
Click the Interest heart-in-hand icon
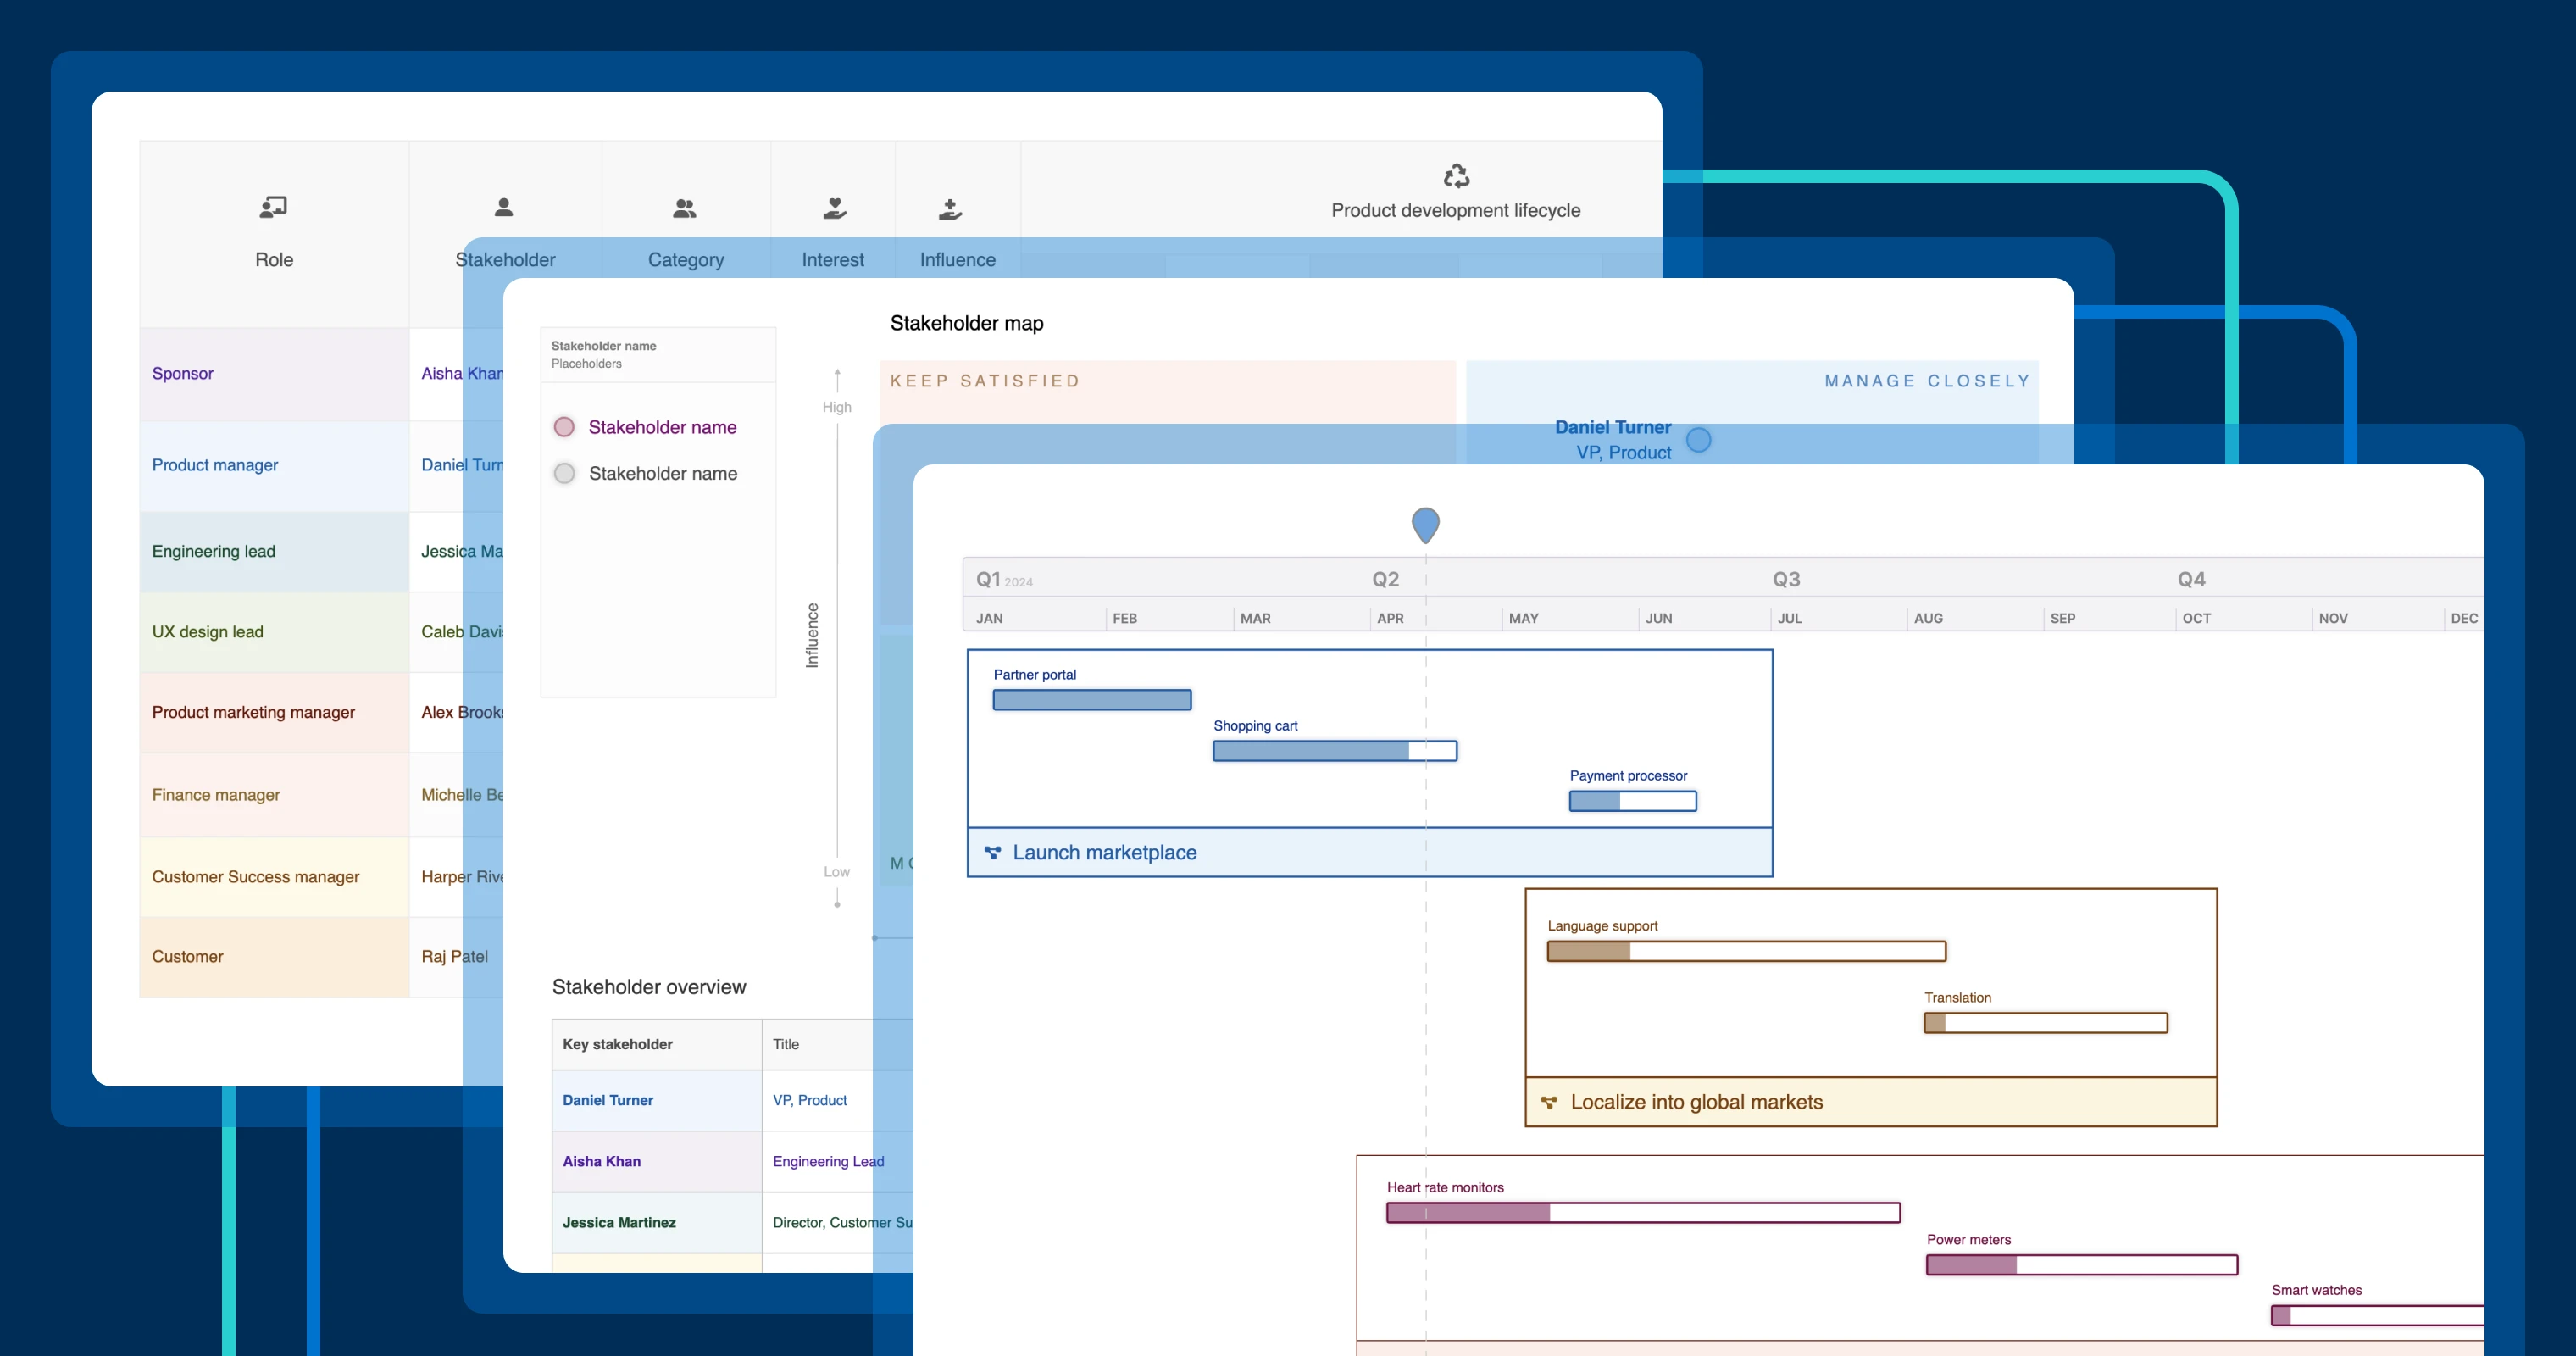834,208
